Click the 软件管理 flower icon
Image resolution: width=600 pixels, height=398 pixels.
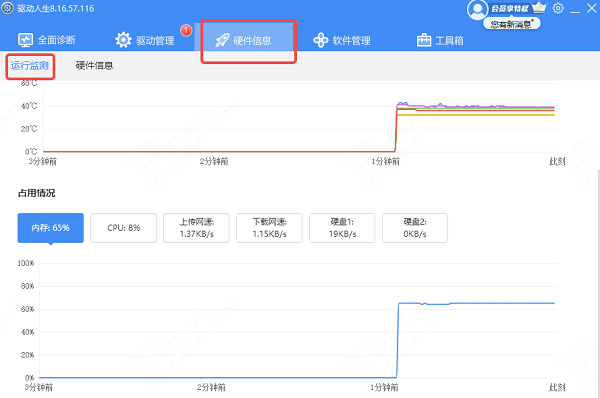(320, 40)
